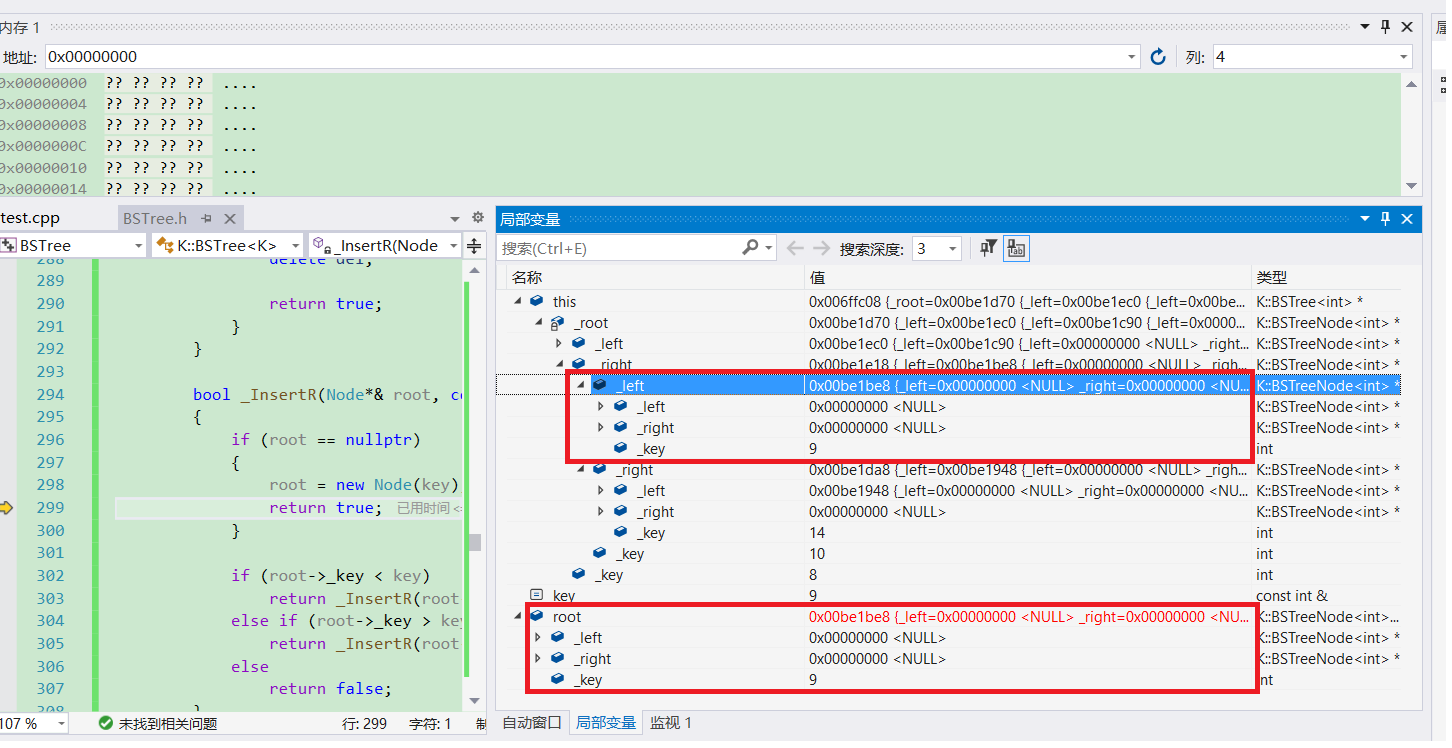
Task: Switch to the BSTree.h tab
Action: [155, 218]
